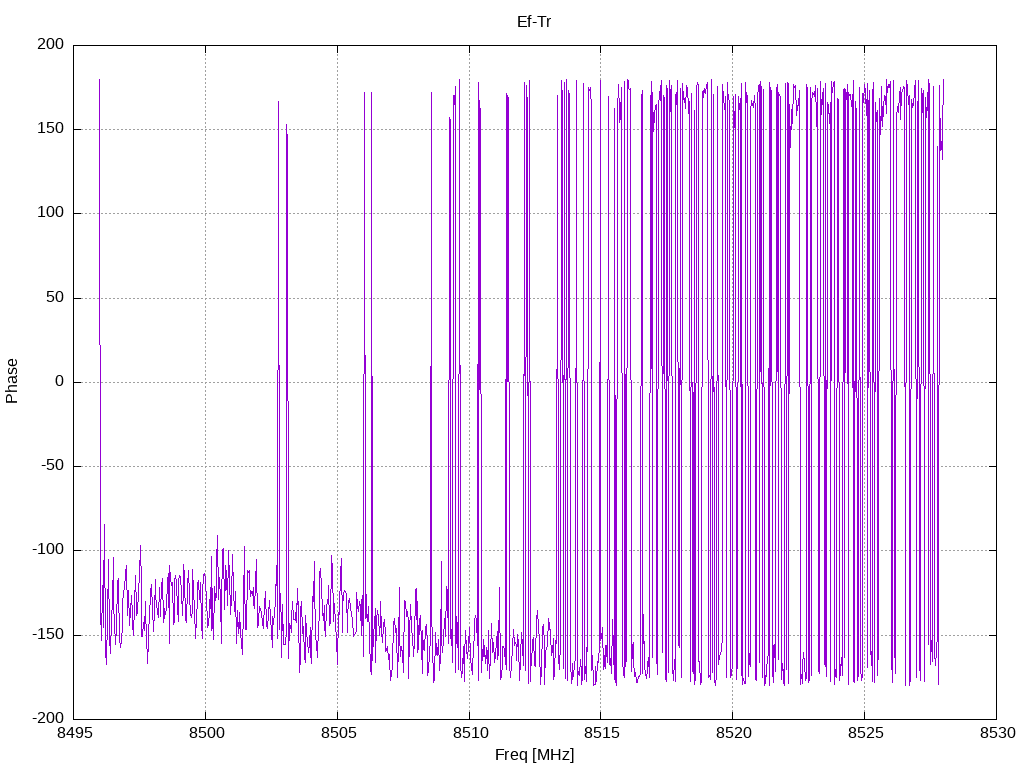Viewport: 1024px width, 768px height.
Task: Click the y-axis tick label -200
Action: coord(48,718)
